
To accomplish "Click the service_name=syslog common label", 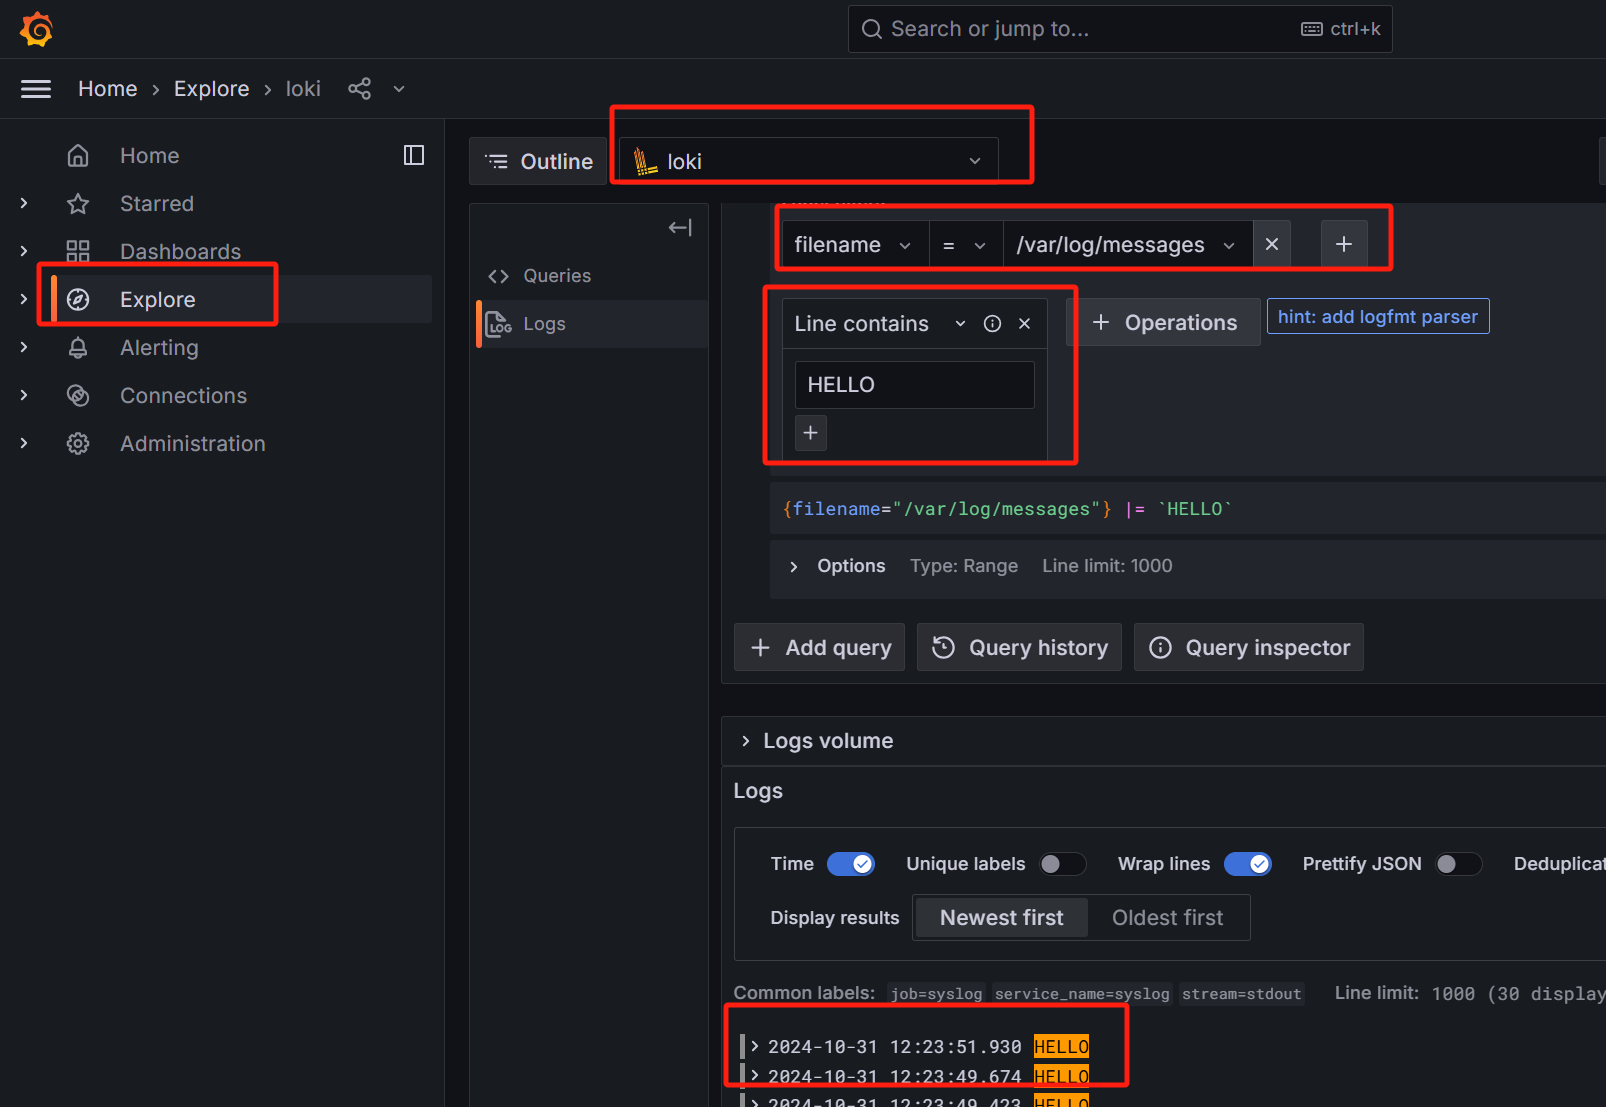I will point(1082,994).
